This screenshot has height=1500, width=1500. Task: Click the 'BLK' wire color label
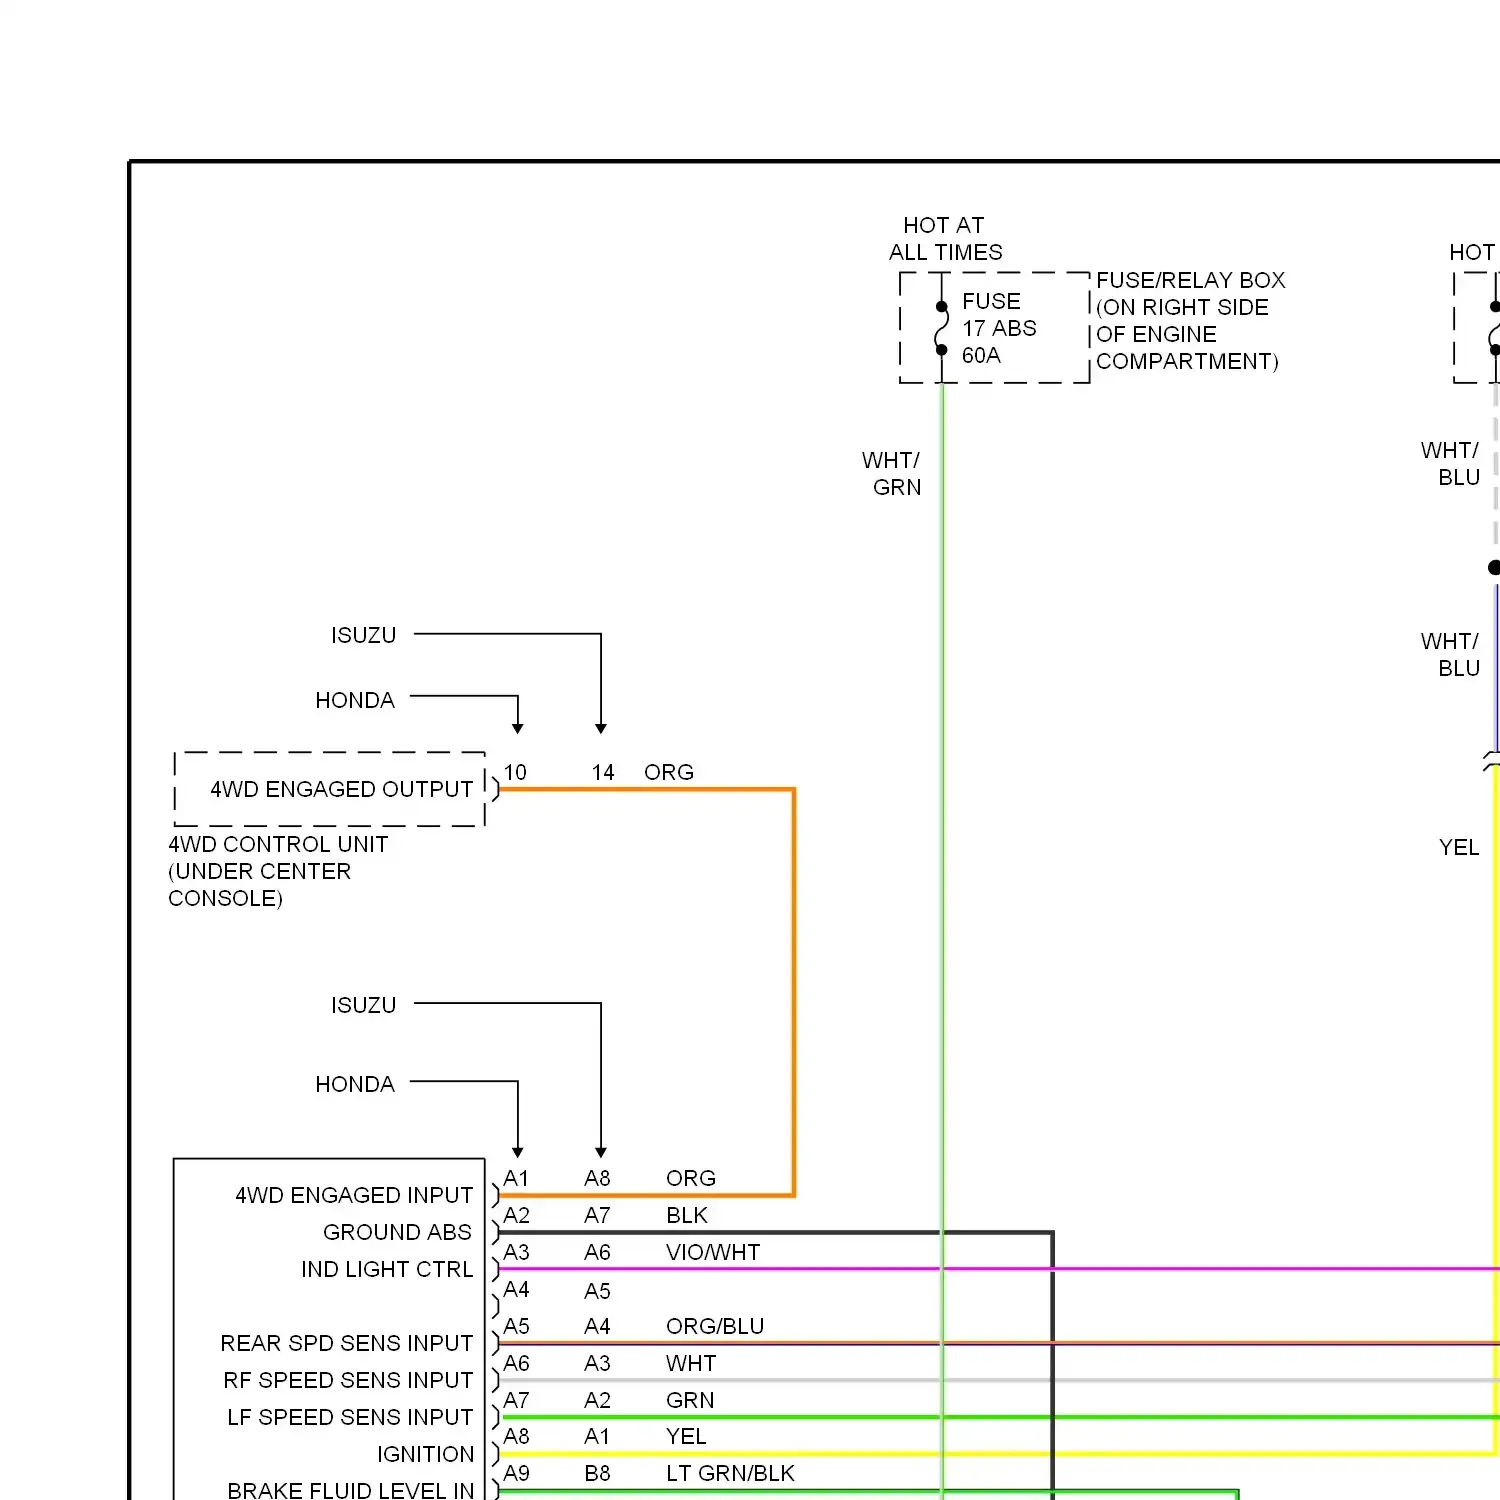click(687, 1215)
